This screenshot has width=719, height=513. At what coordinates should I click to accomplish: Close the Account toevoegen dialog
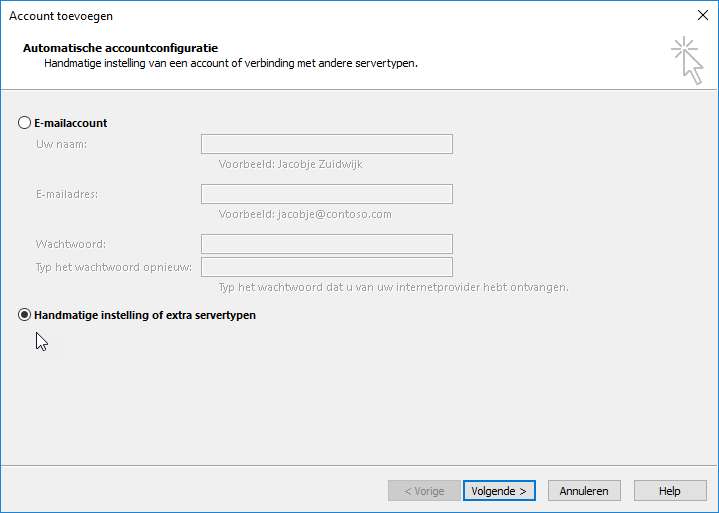click(702, 15)
